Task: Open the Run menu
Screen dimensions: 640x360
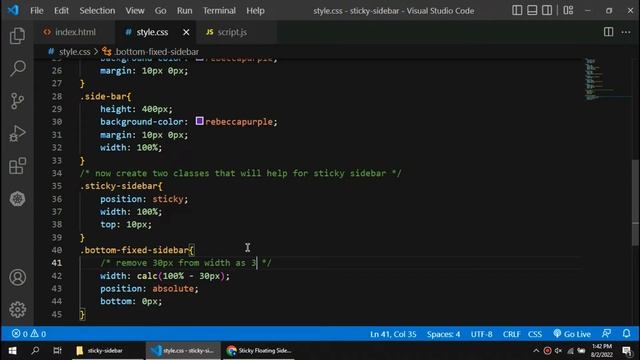Action: point(184,11)
